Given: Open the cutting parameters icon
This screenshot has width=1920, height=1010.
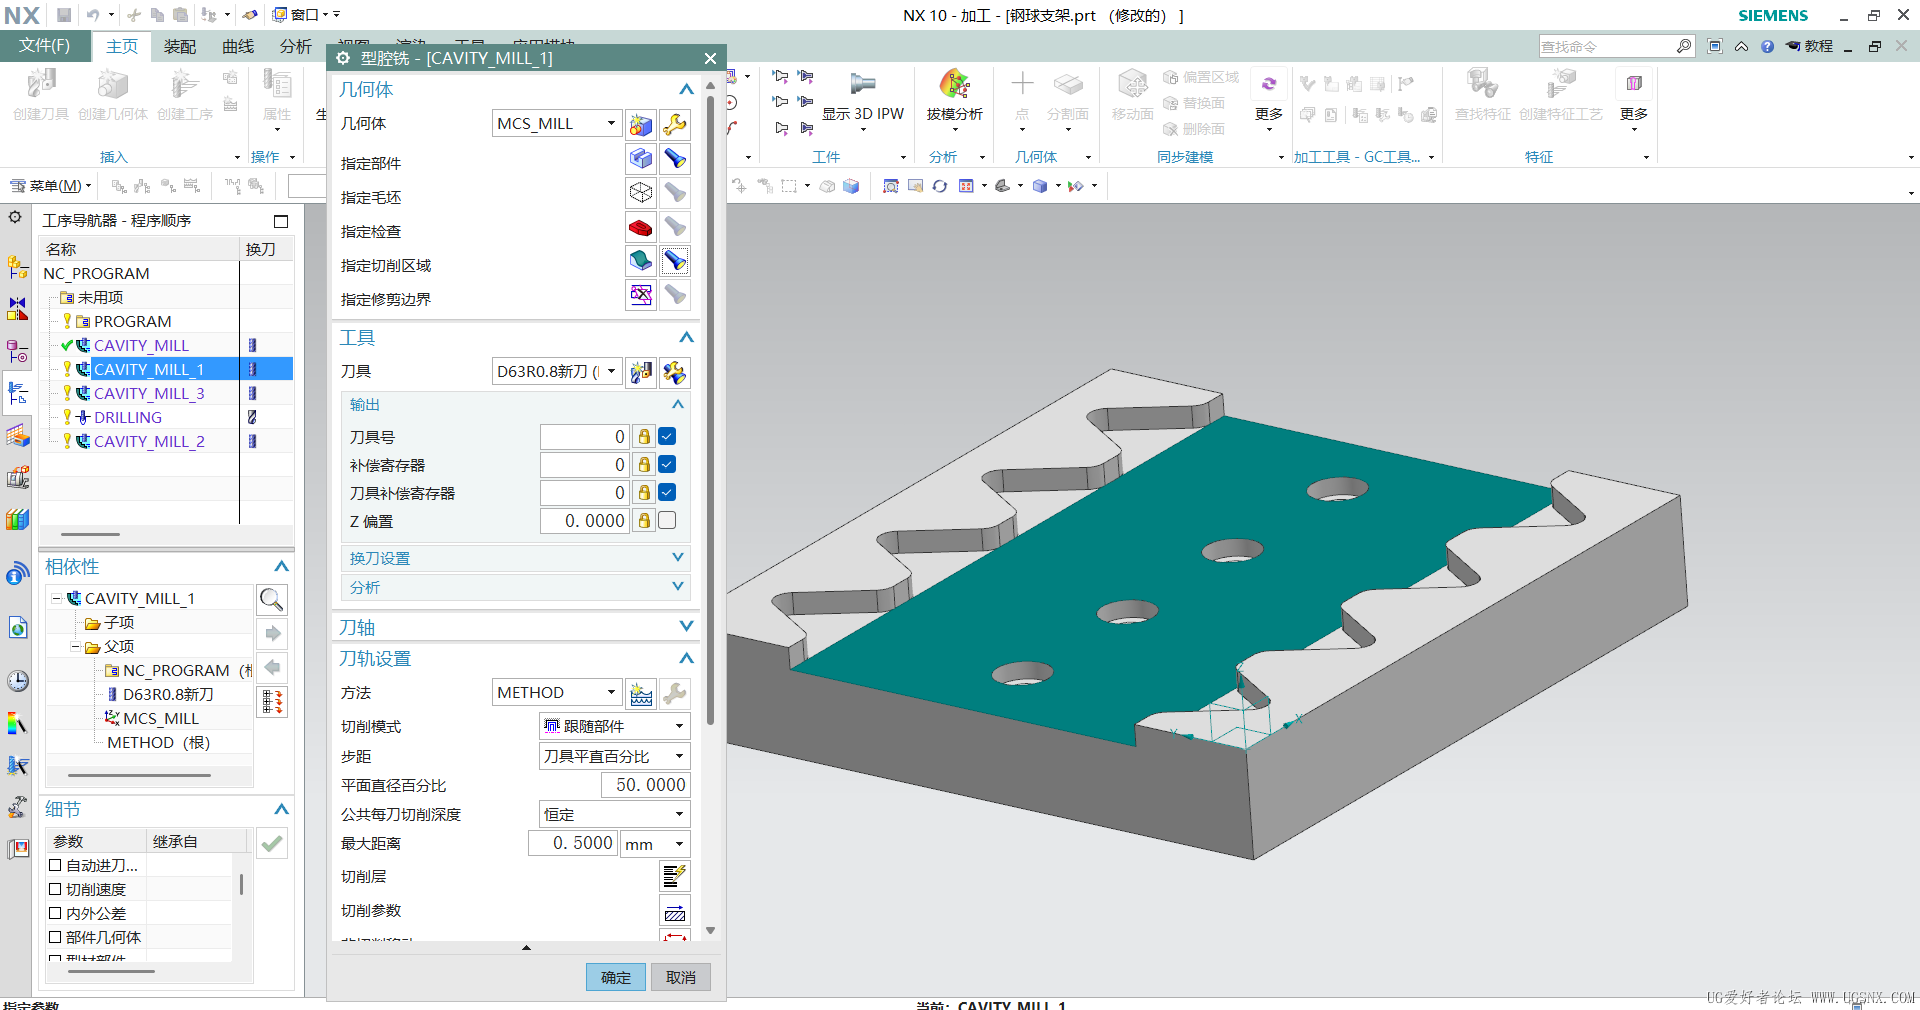Looking at the screenshot, I should [x=675, y=911].
